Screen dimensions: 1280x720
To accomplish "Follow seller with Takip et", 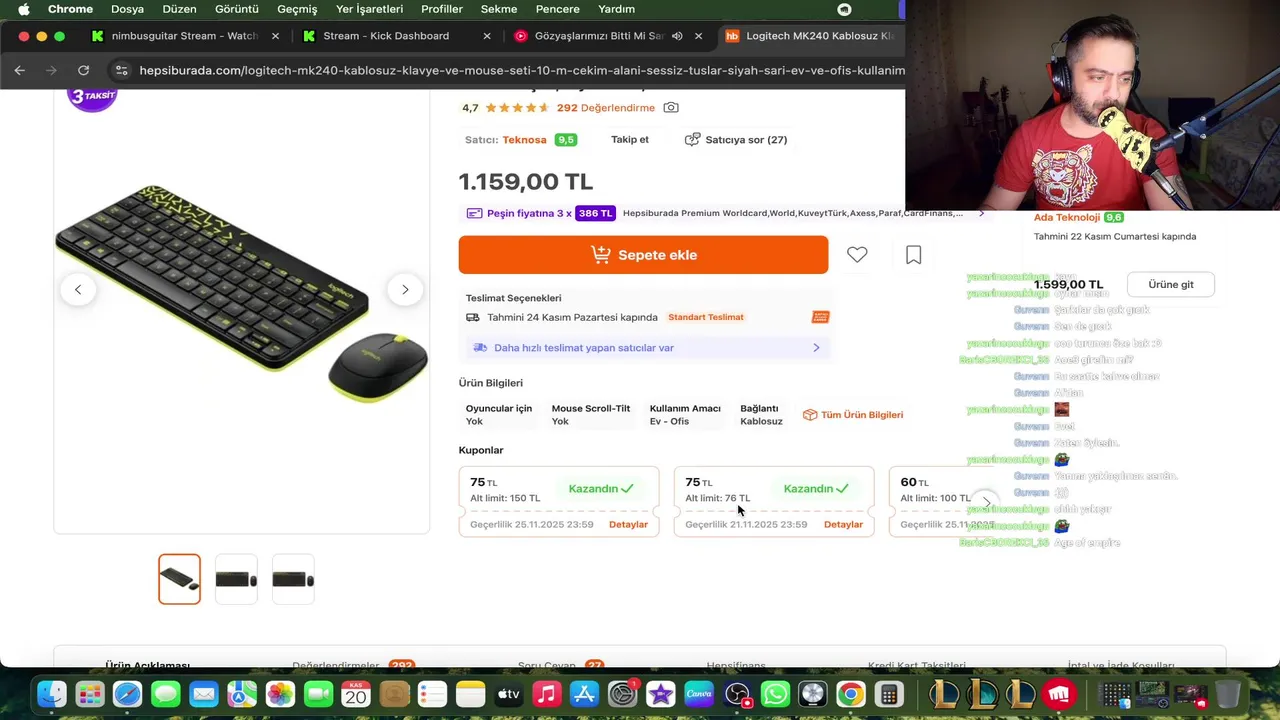I will click(630, 140).
